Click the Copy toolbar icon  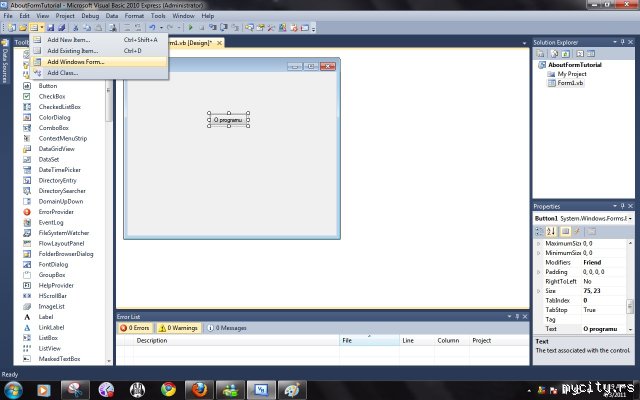tap(87, 28)
